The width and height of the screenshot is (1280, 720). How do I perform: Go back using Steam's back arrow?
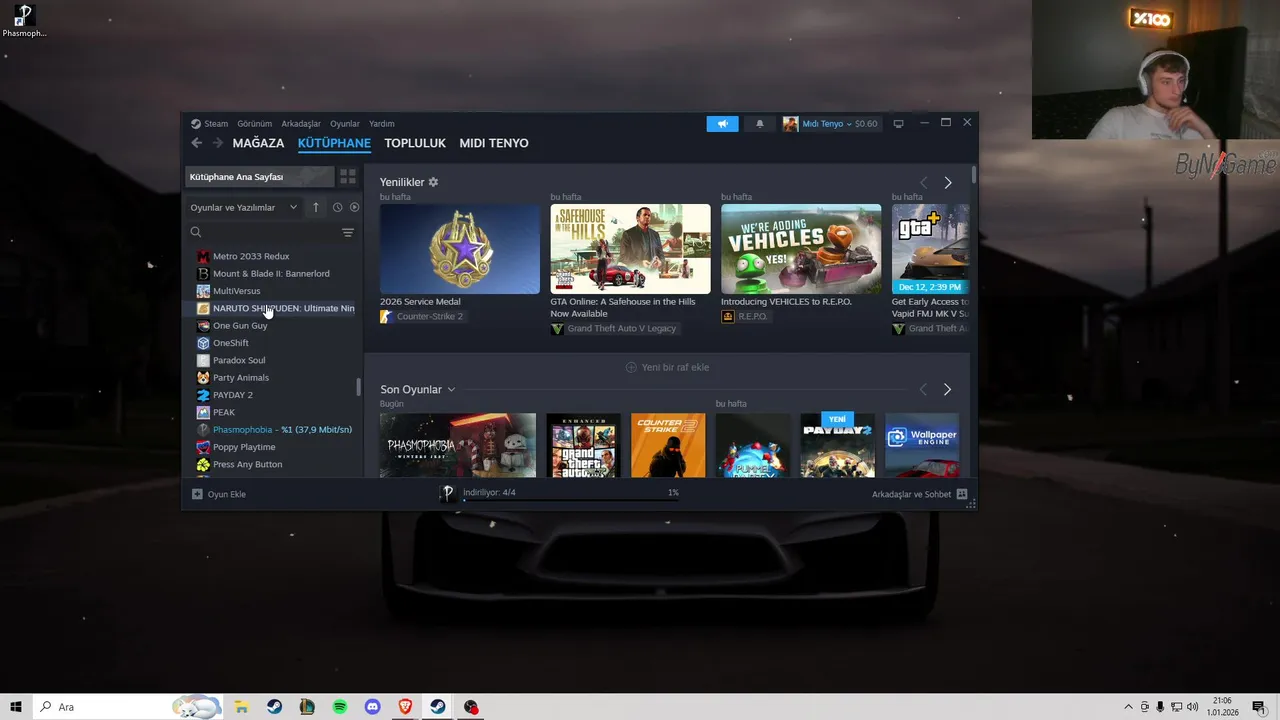pos(196,143)
